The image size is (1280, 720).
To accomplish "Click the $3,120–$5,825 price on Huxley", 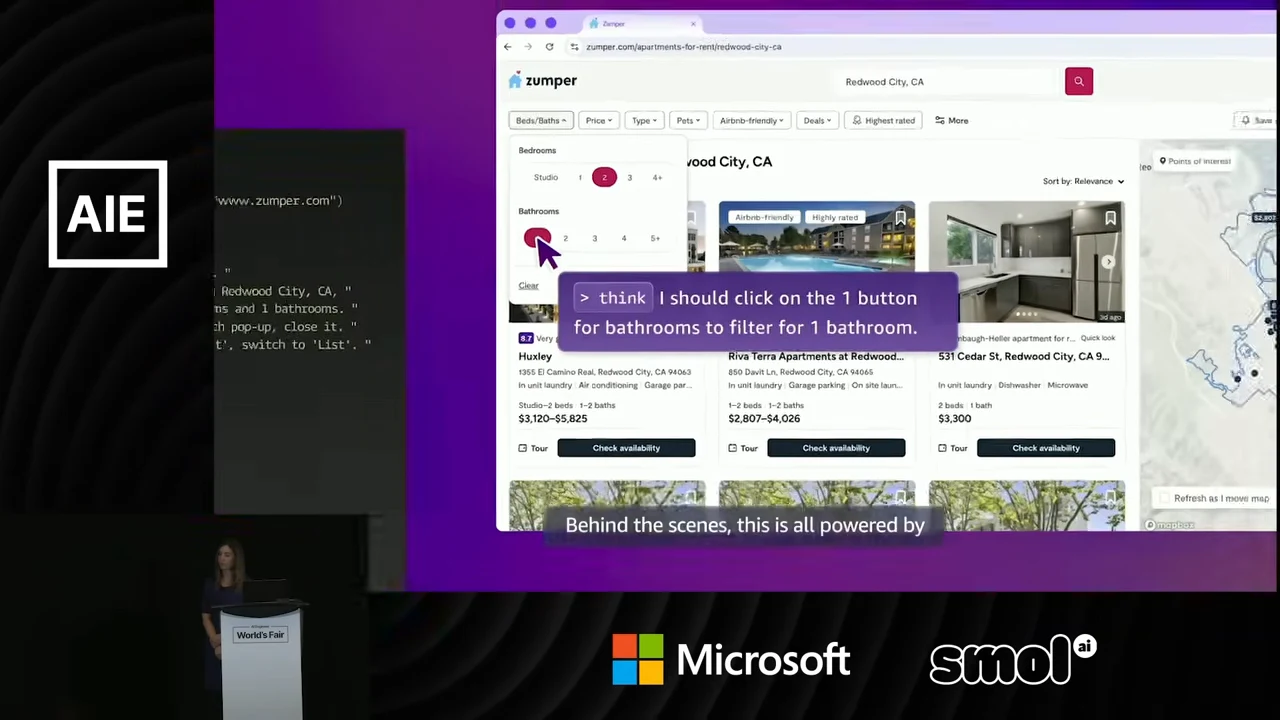I will tap(553, 419).
